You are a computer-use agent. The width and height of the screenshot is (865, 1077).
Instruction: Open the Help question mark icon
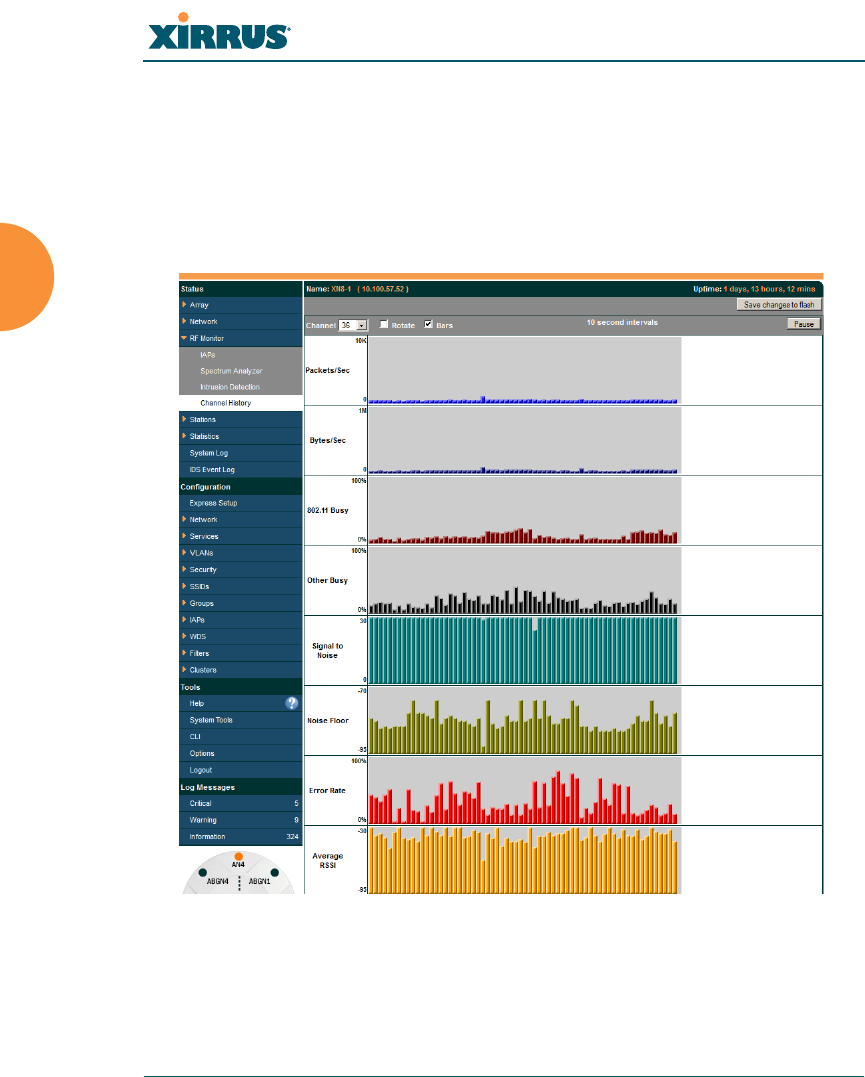[292, 703]
